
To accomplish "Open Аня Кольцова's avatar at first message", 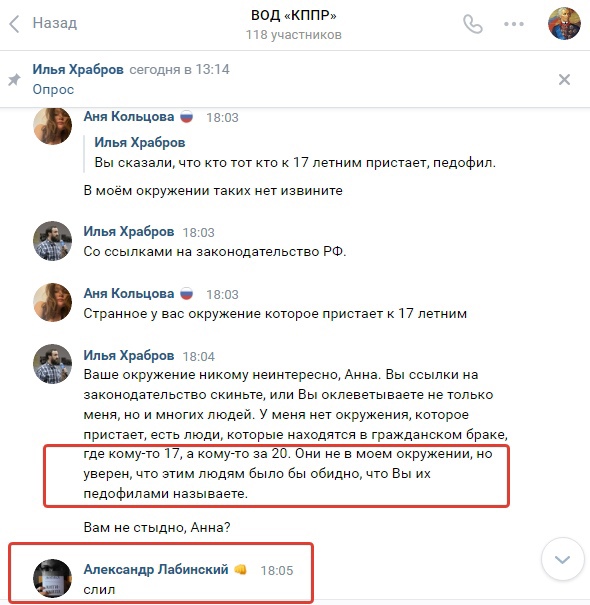I will click(x=52, y=126).
